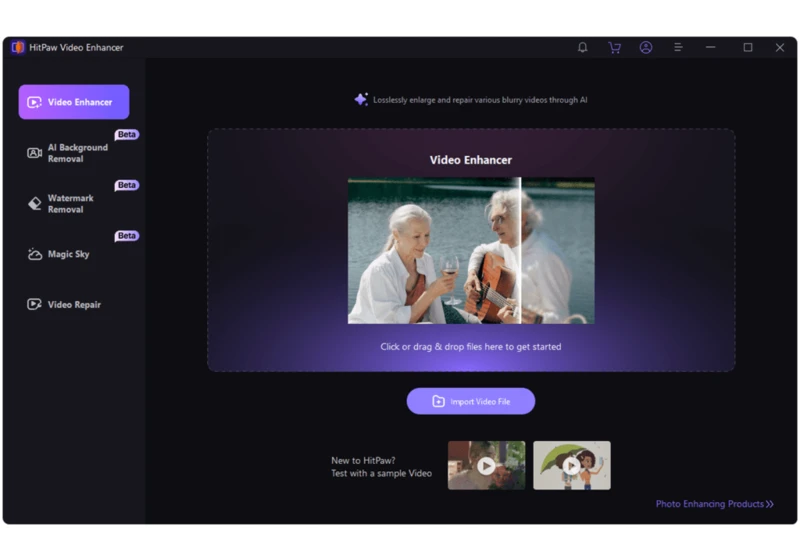Click 'Test with a sample Video' text

point(381,474)
